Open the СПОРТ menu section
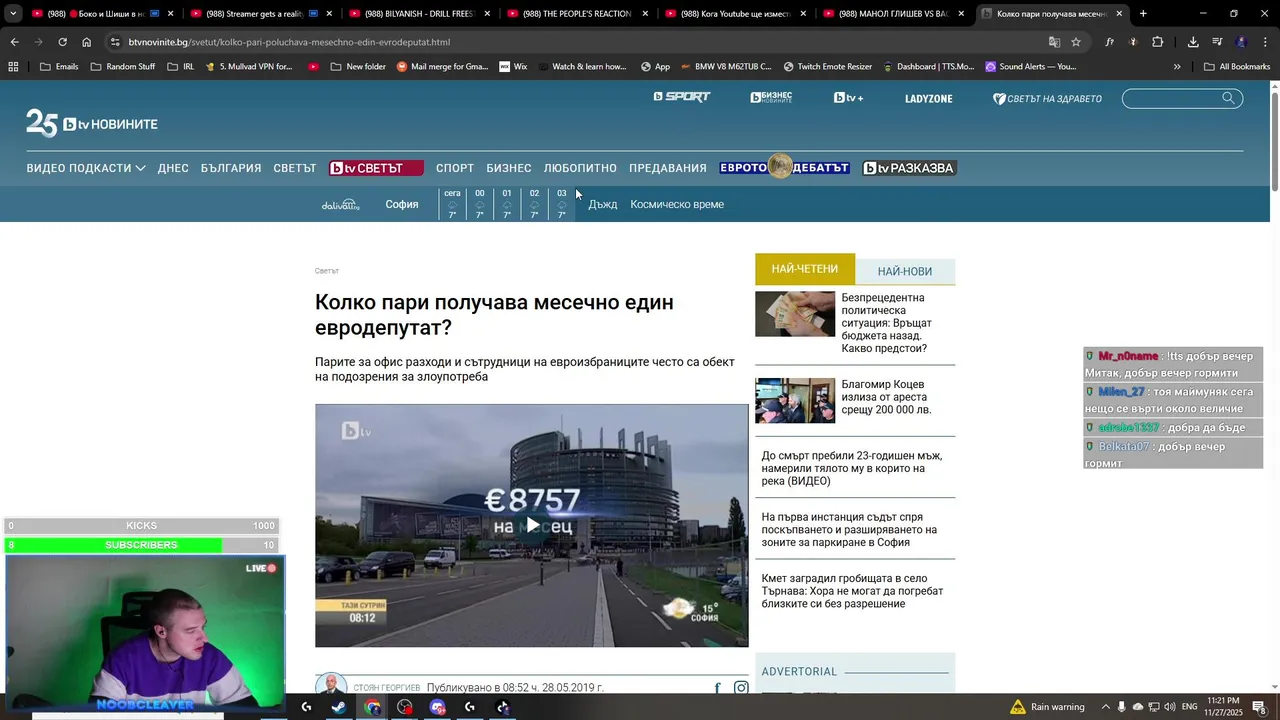 [455, 168]
